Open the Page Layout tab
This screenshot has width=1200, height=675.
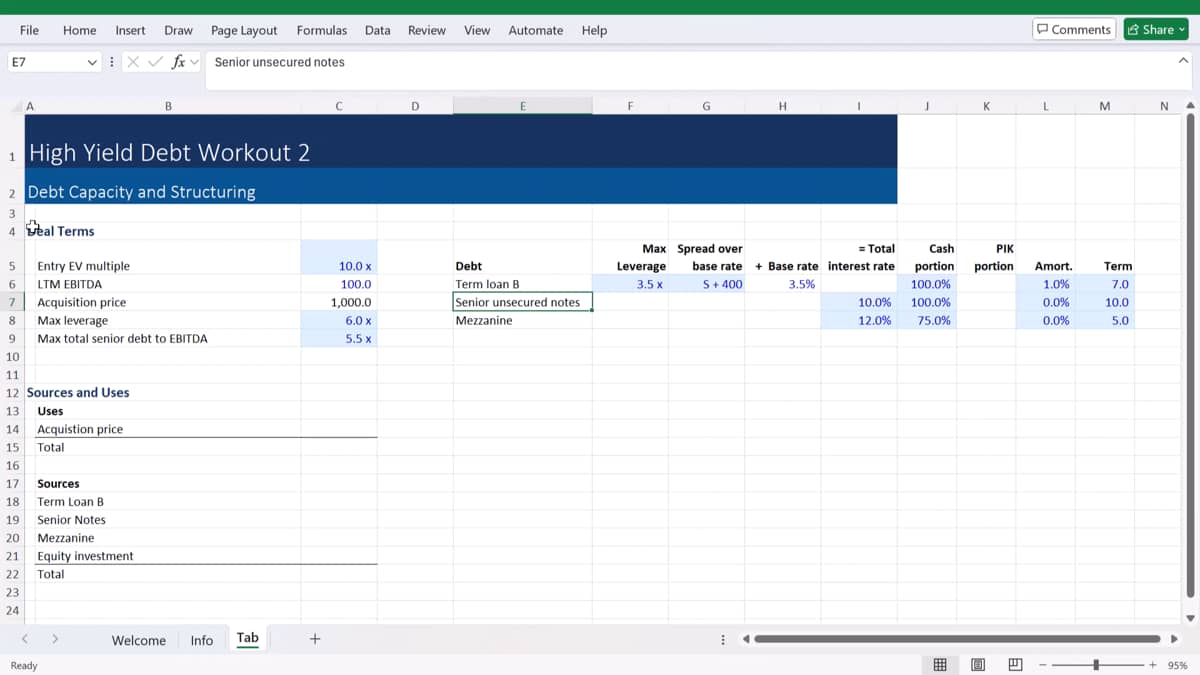pos(244,30)
